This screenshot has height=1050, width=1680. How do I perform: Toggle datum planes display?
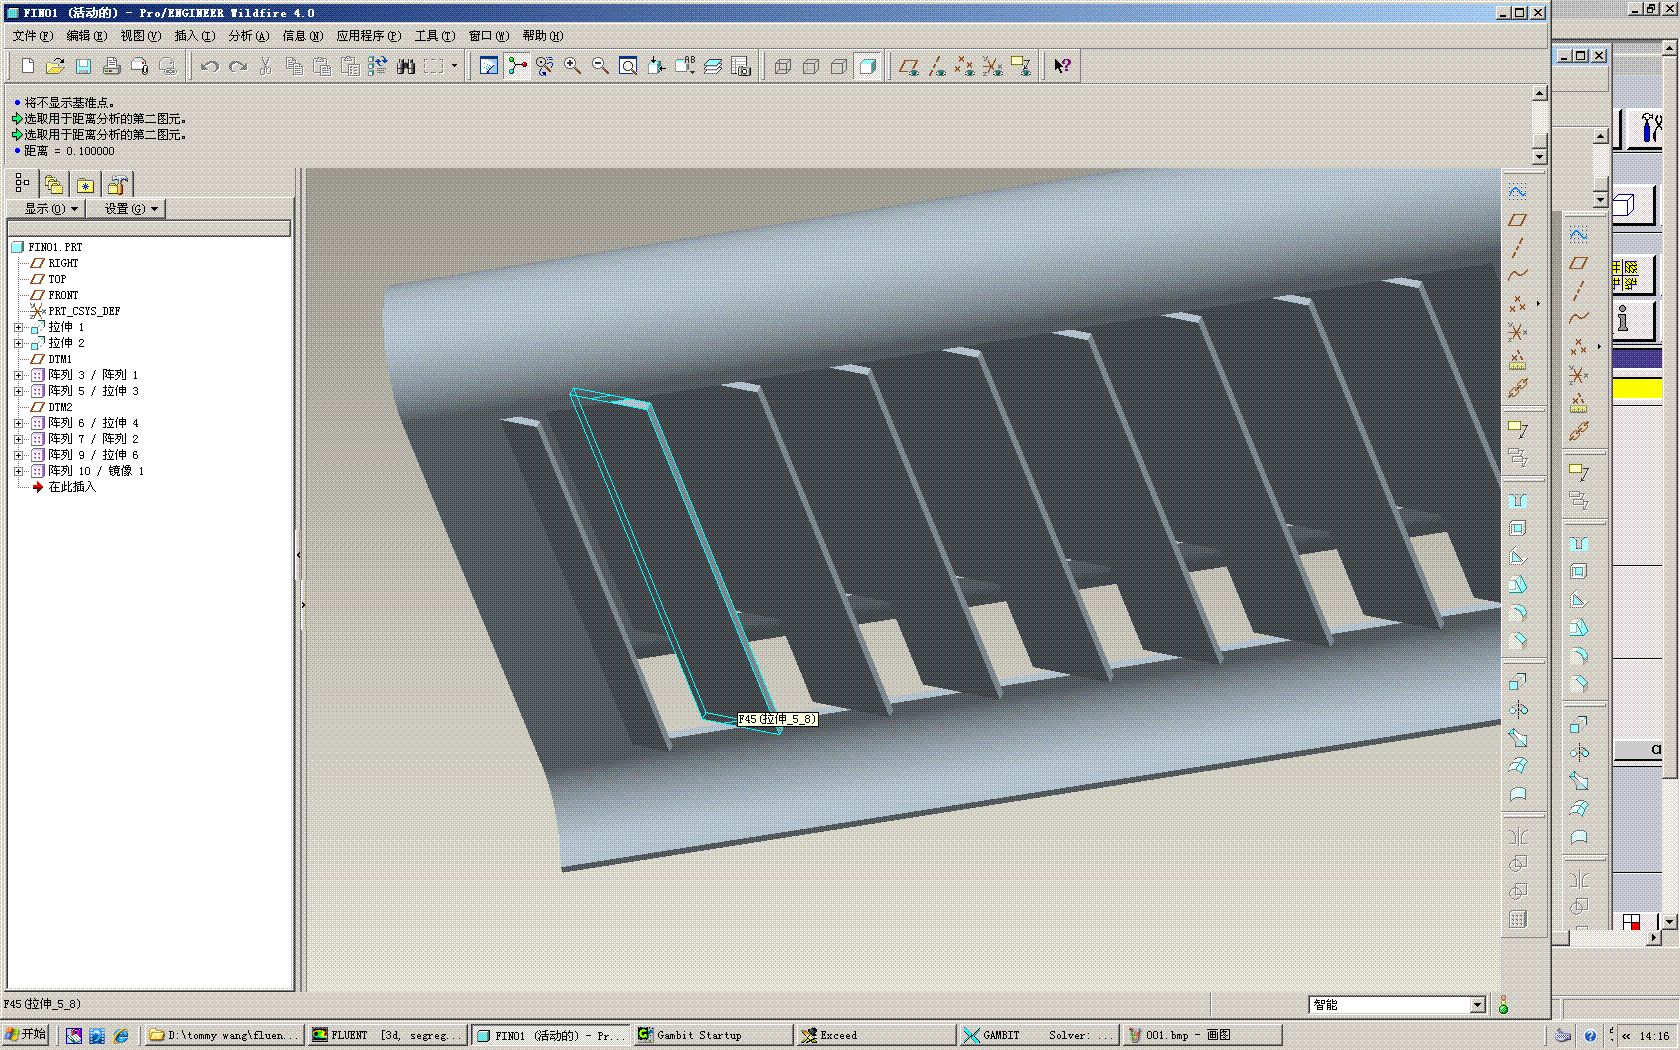pyautogui.click(x=908, y=66)
